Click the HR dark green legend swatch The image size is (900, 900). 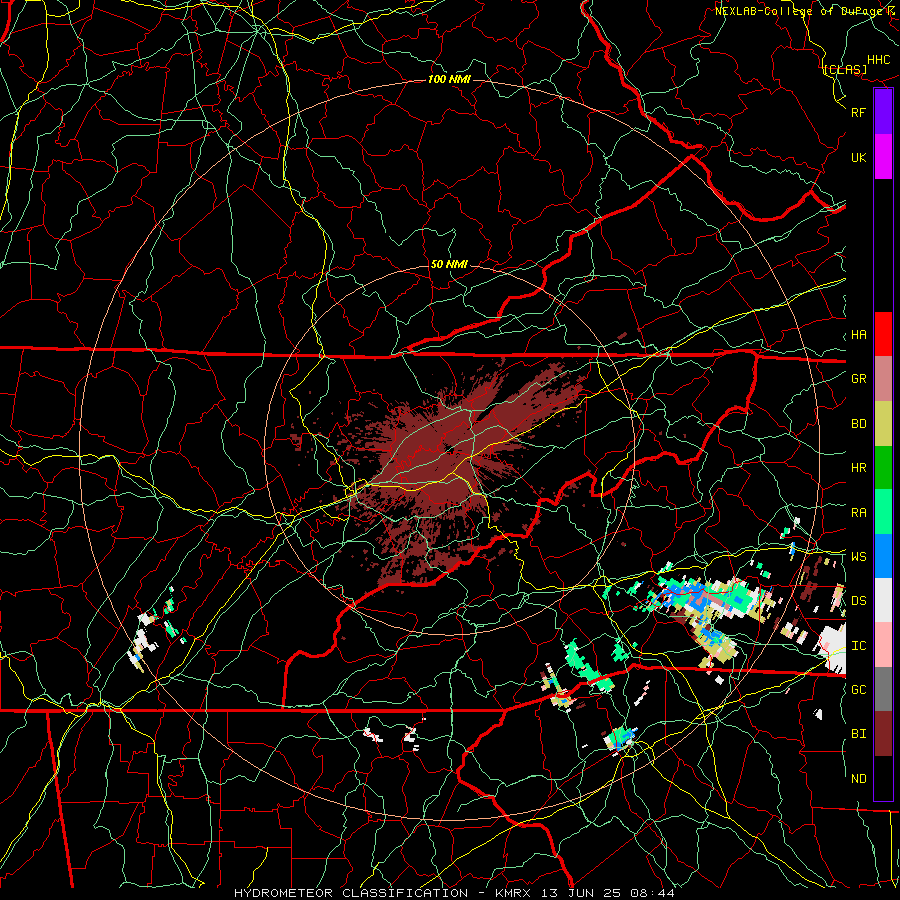click(x=883, y=468)
